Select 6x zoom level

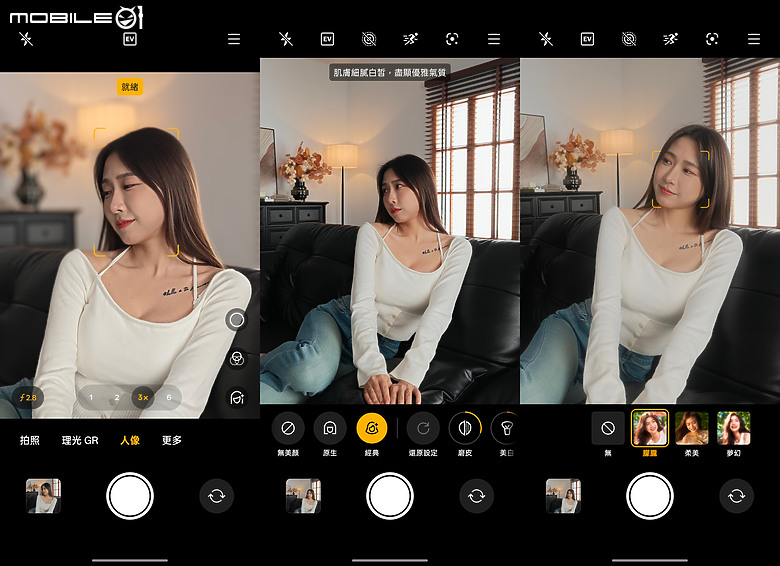[x=169, y=397]
